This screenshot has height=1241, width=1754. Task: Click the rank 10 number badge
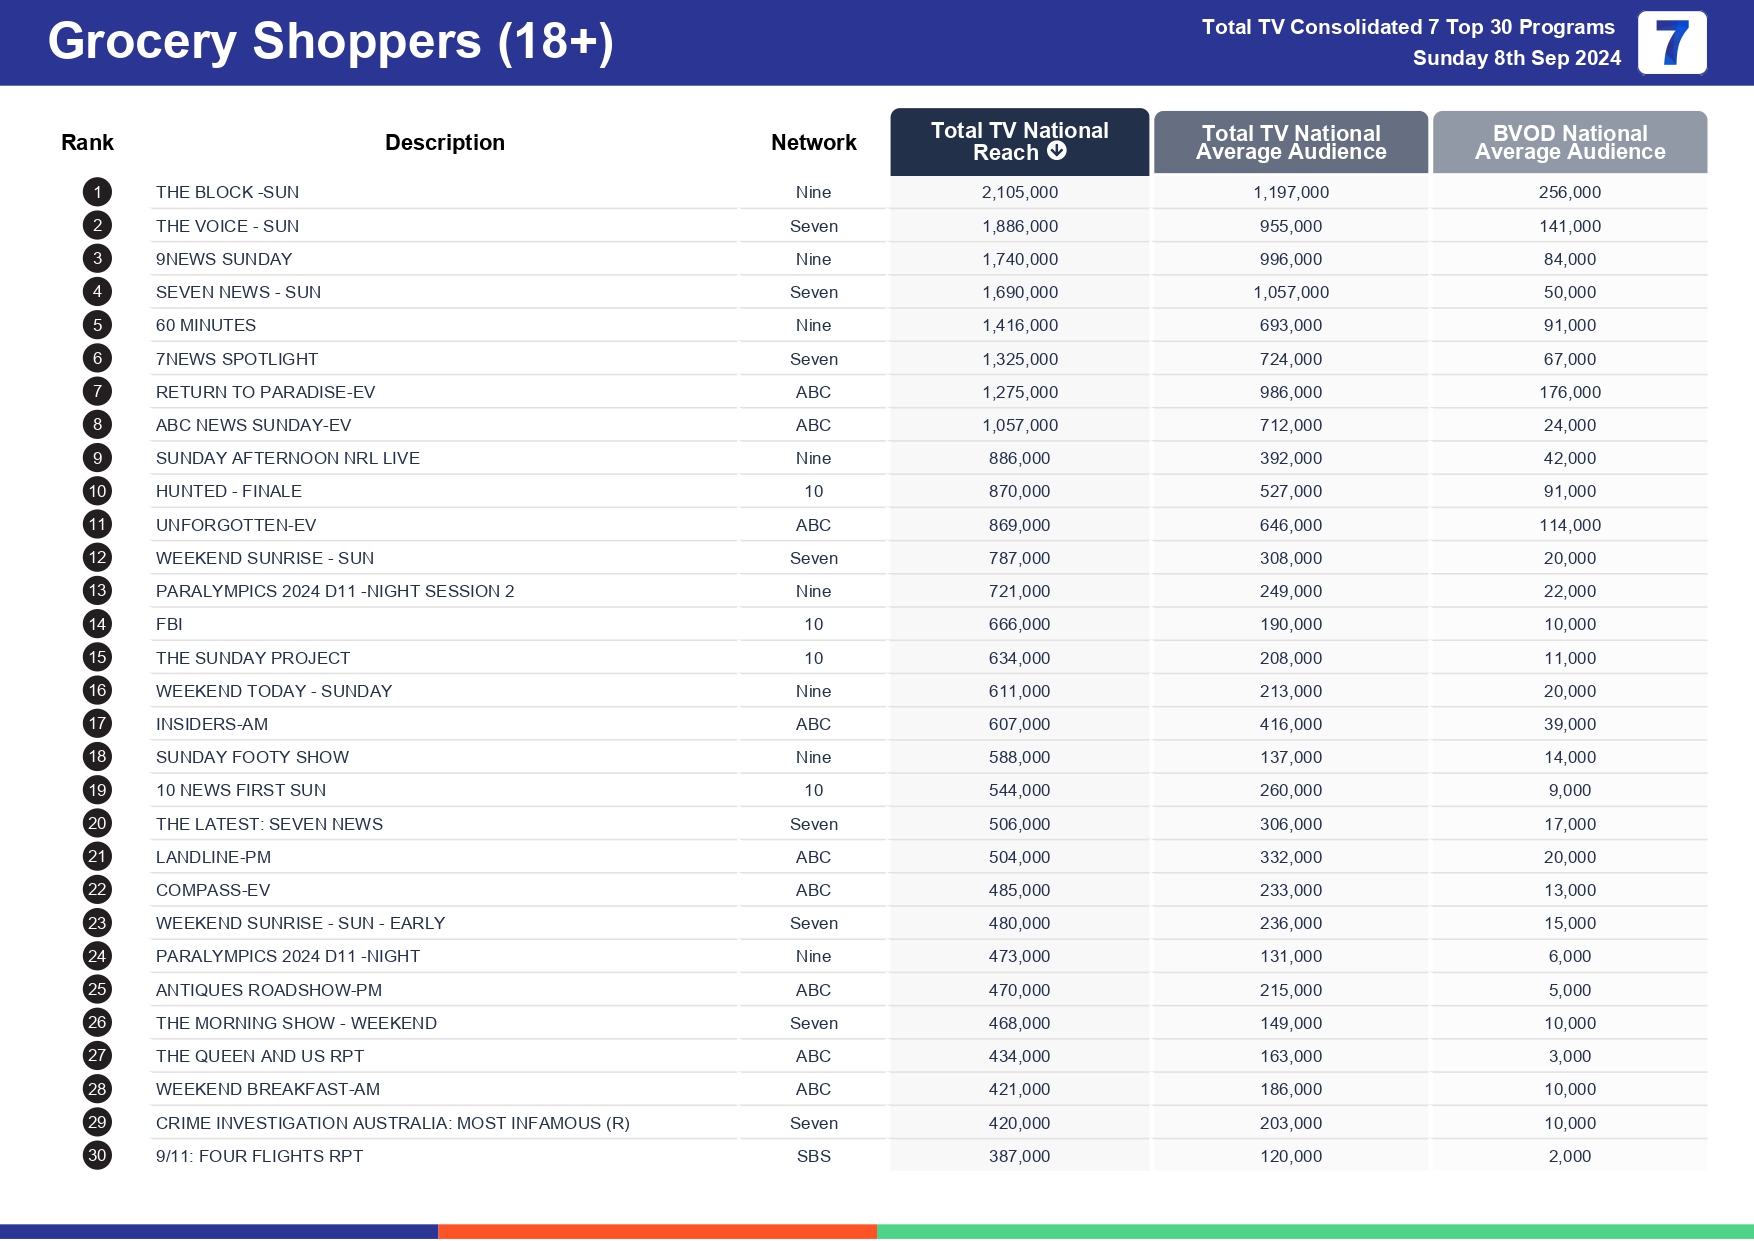(x=97, y=491)
